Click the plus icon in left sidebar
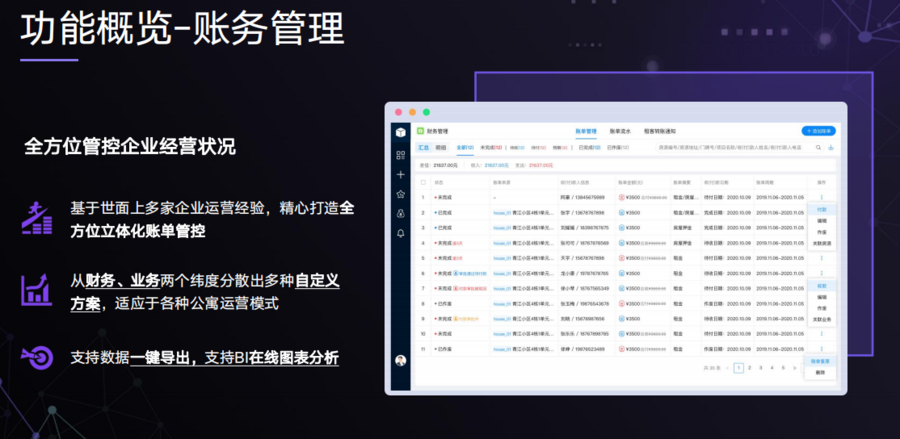Screen dimensions: 900x439 pos(401,174)
